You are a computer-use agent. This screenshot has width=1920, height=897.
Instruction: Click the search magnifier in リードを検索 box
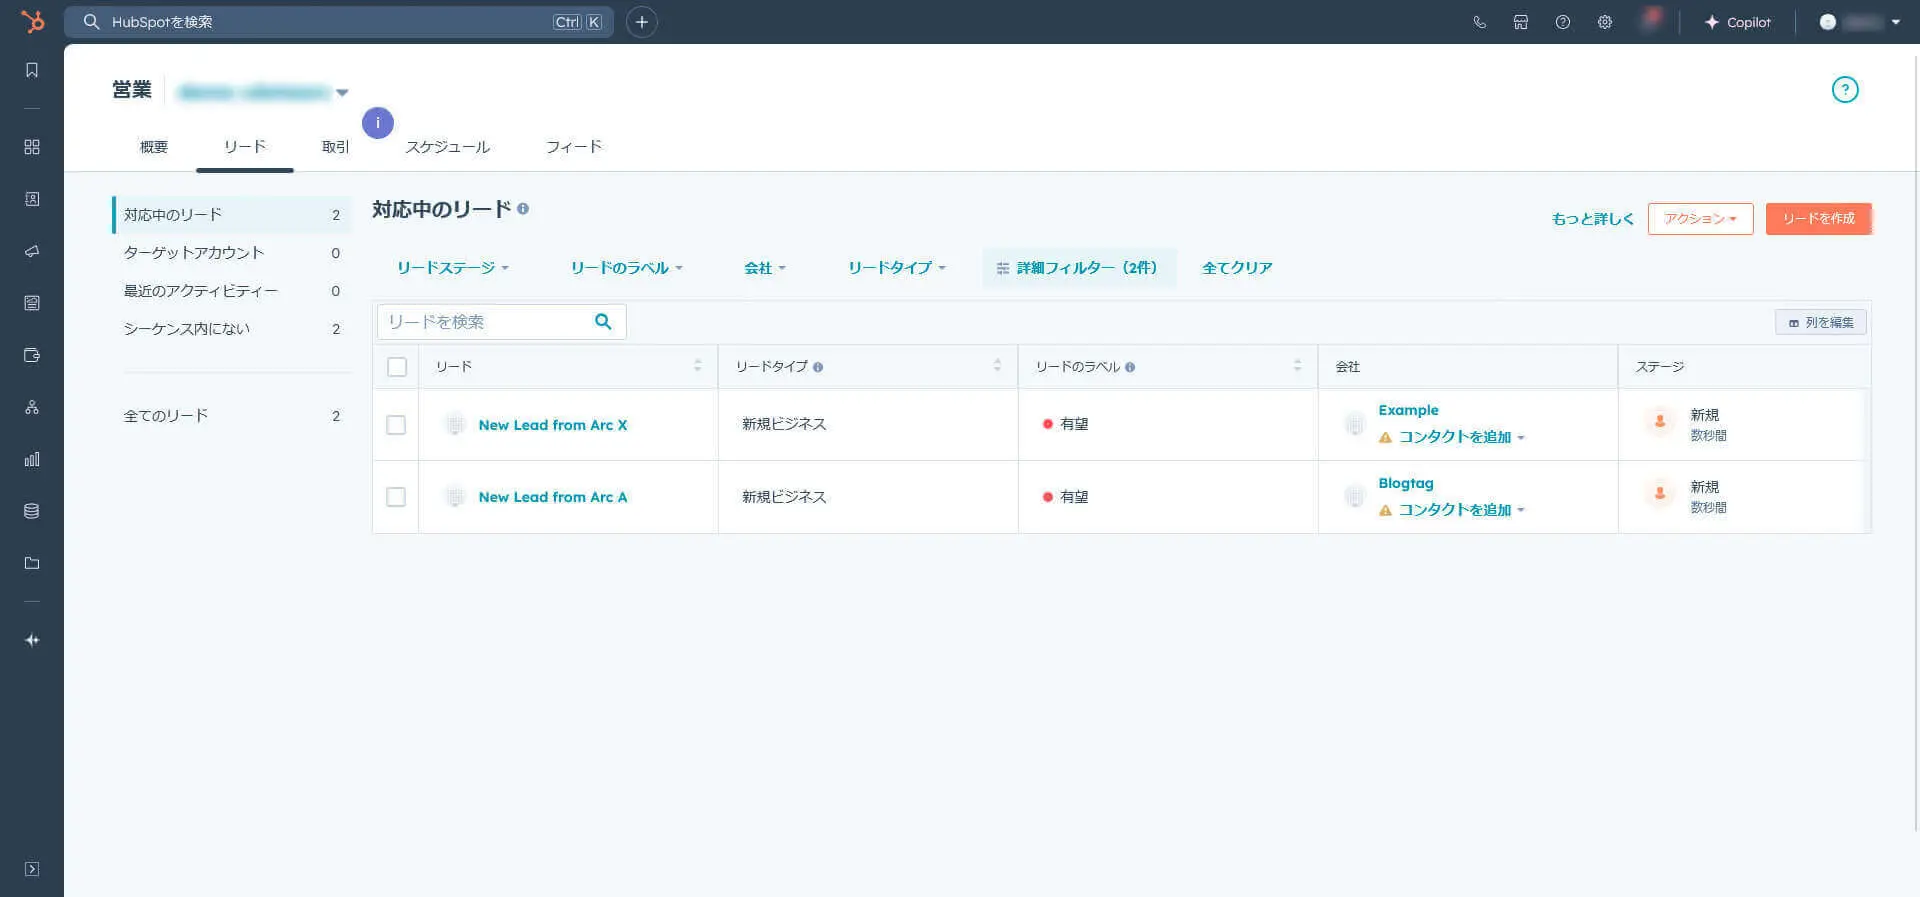pos(603,321)
